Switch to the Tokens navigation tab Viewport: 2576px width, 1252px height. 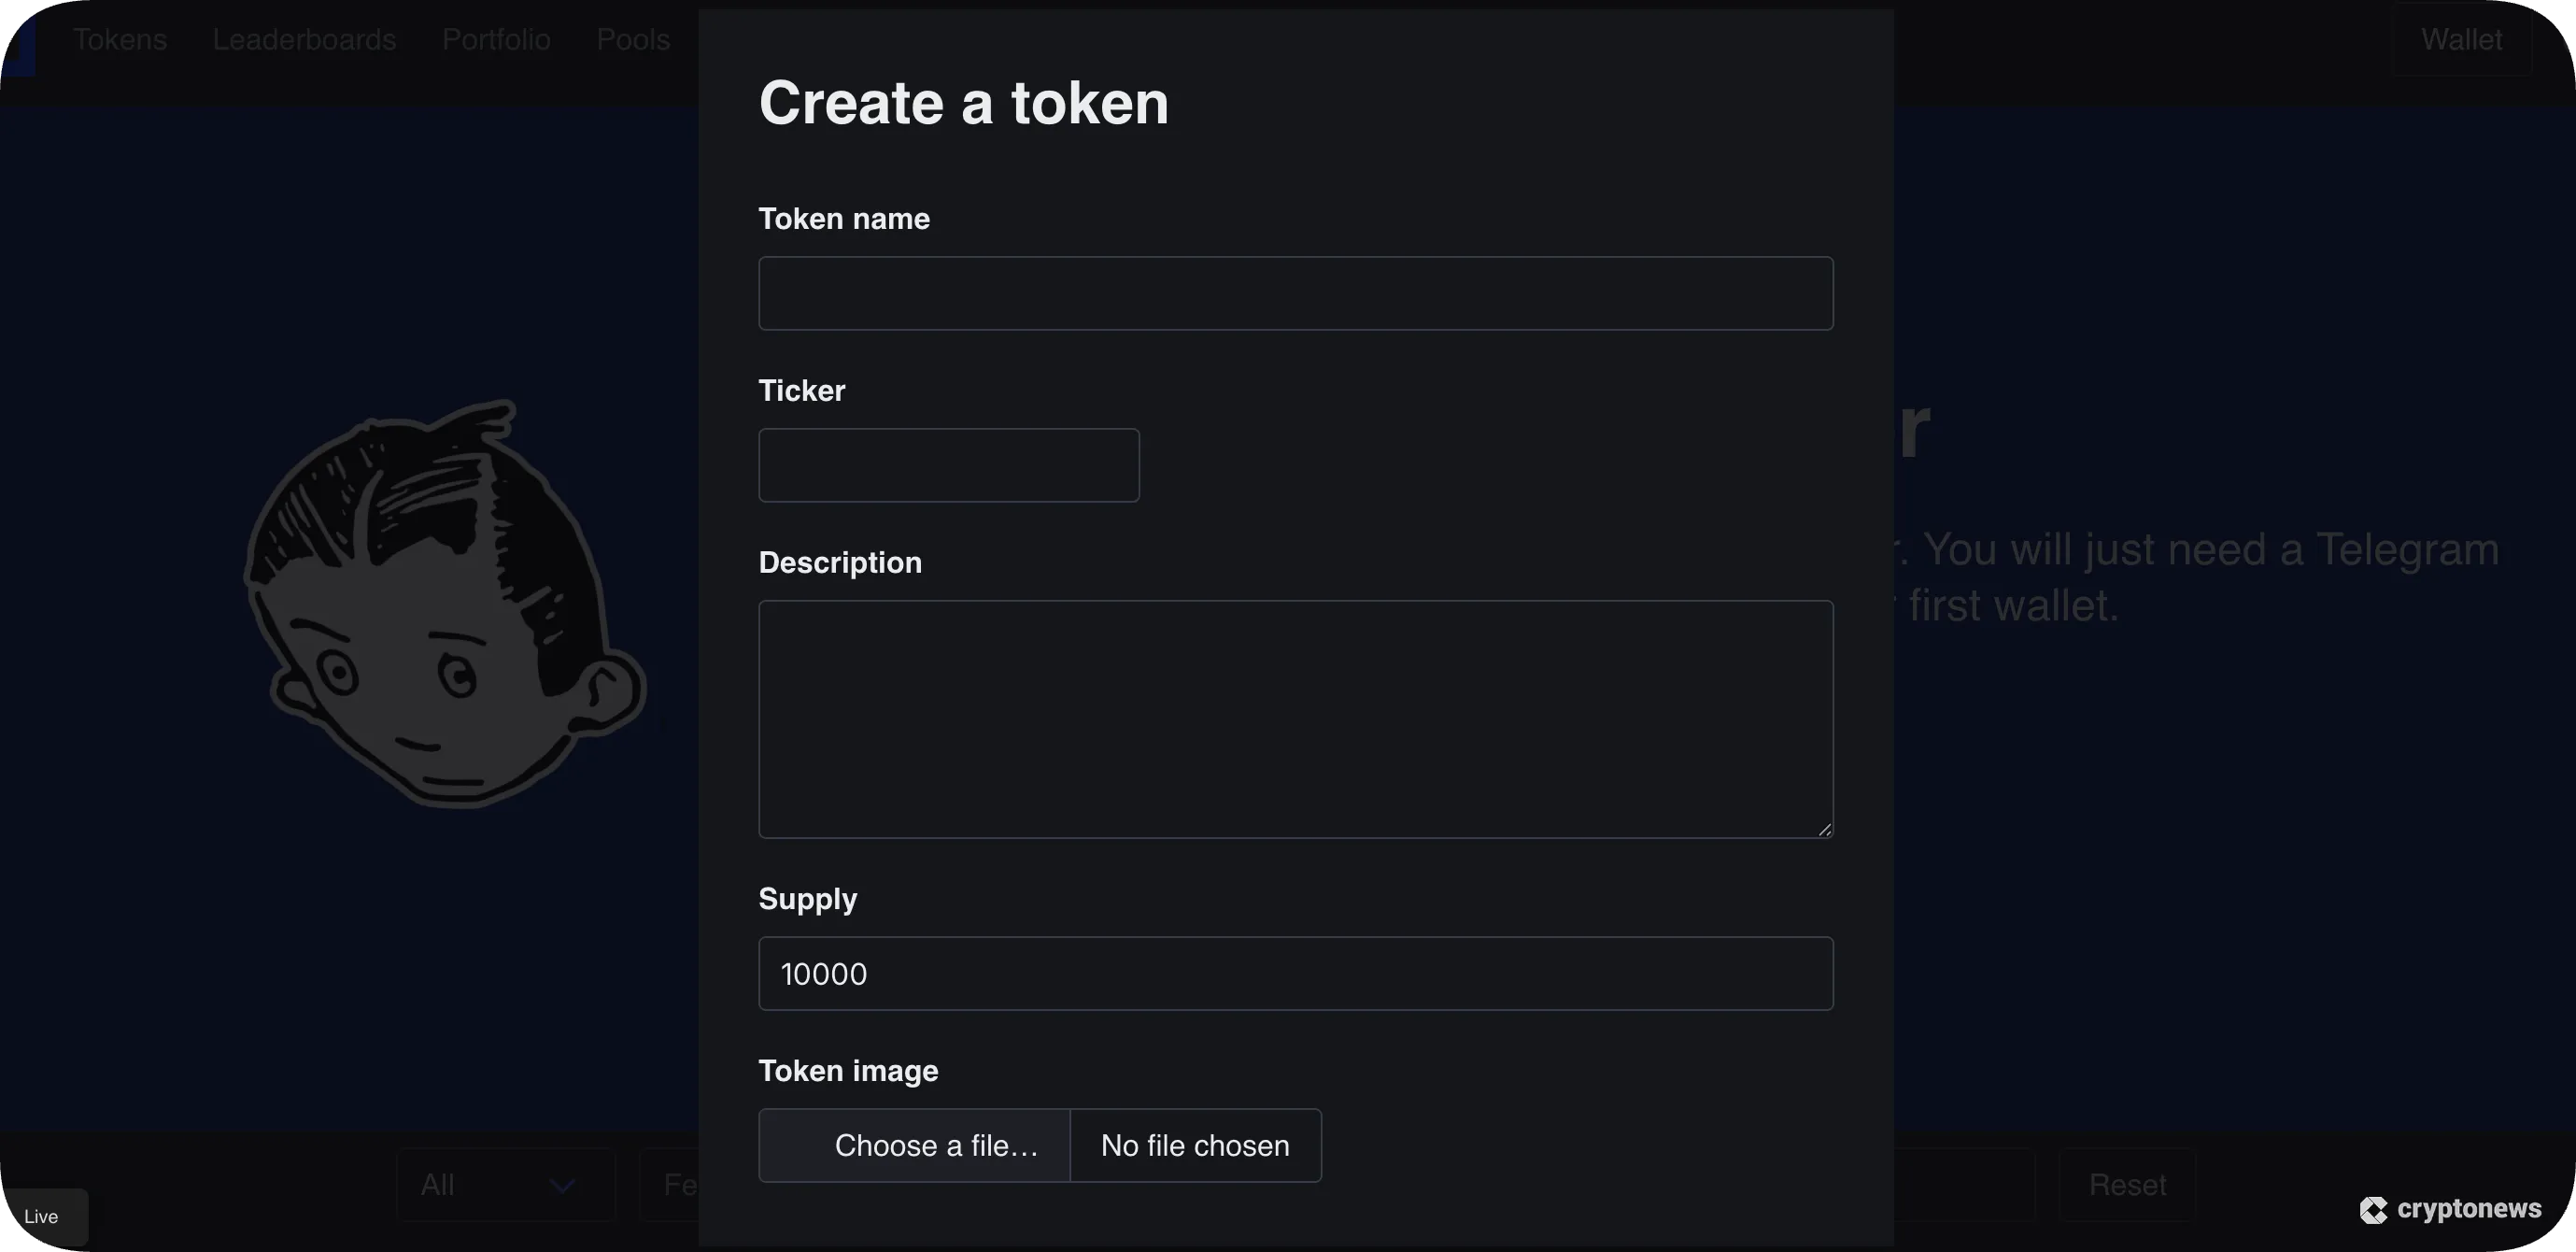[120, 40]
